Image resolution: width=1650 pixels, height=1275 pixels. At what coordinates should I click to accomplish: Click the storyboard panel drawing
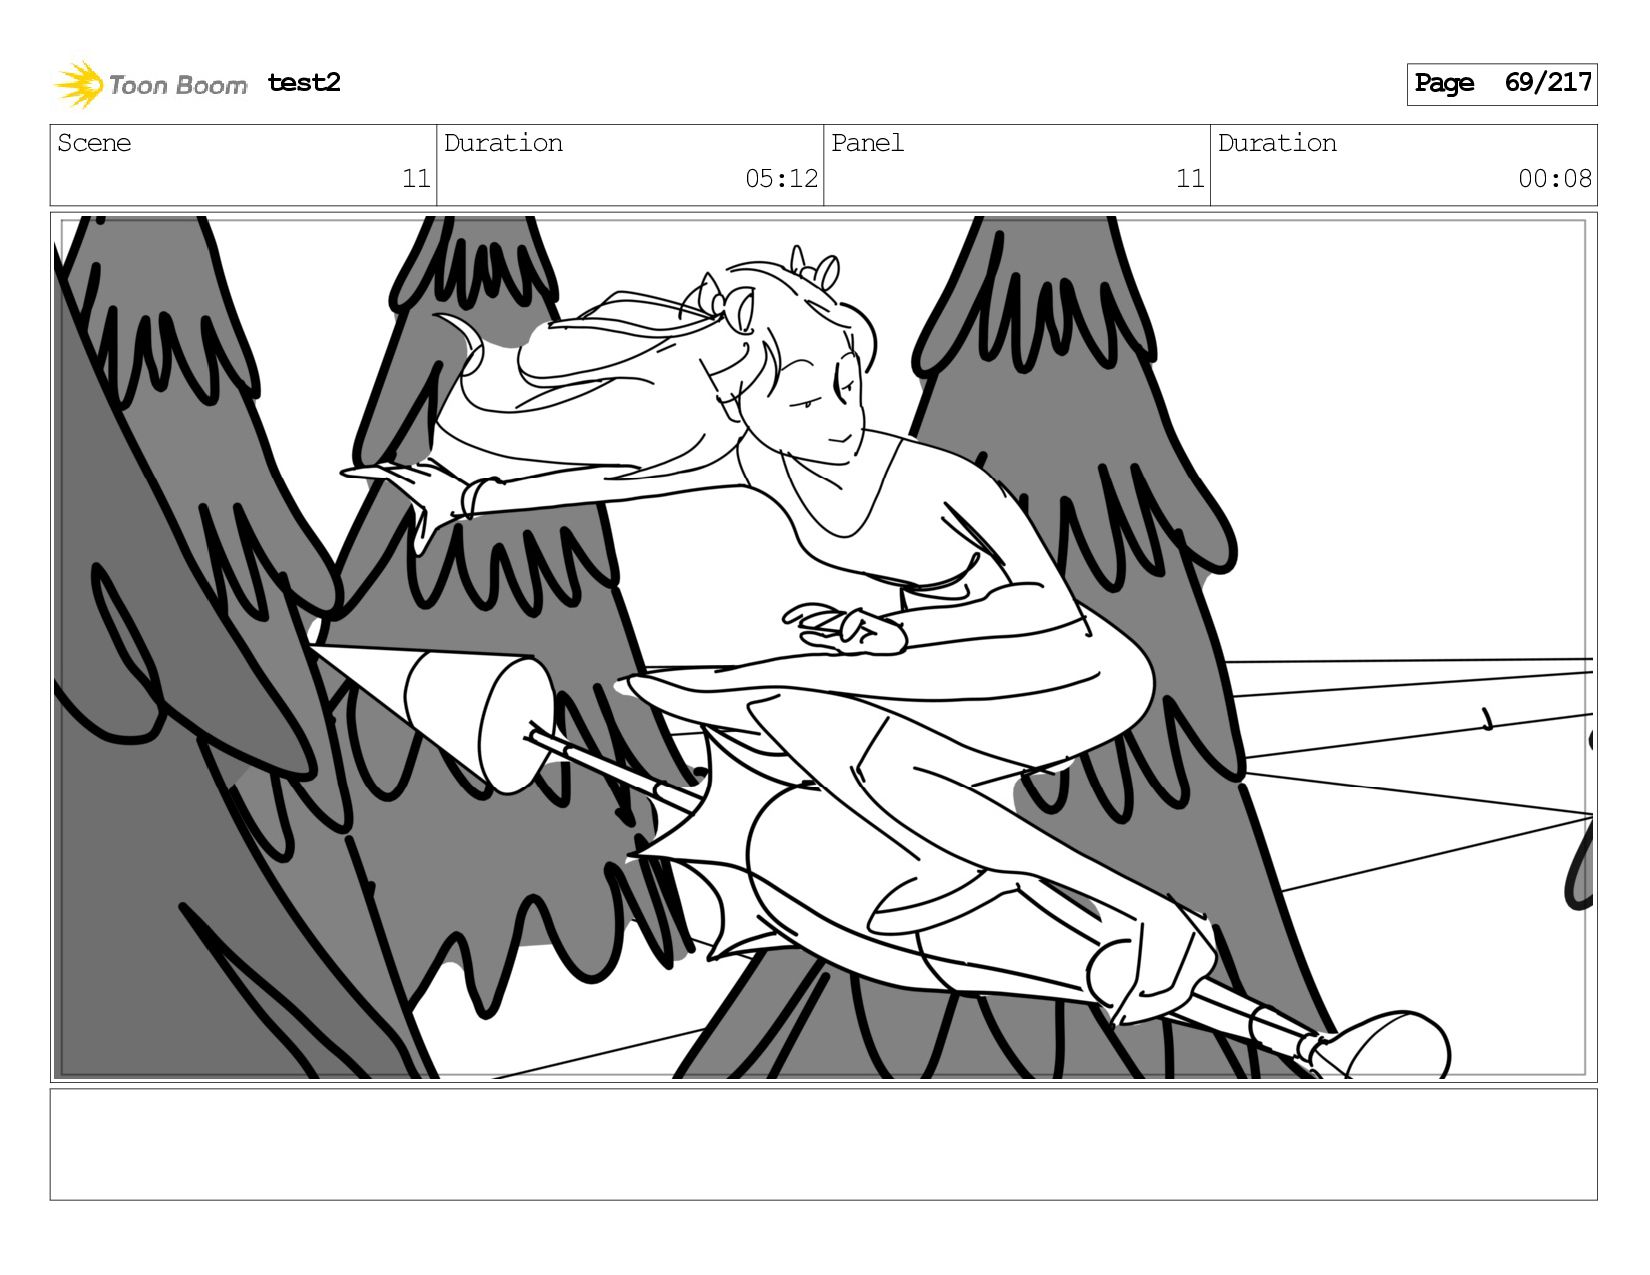(x=823, y=647)
